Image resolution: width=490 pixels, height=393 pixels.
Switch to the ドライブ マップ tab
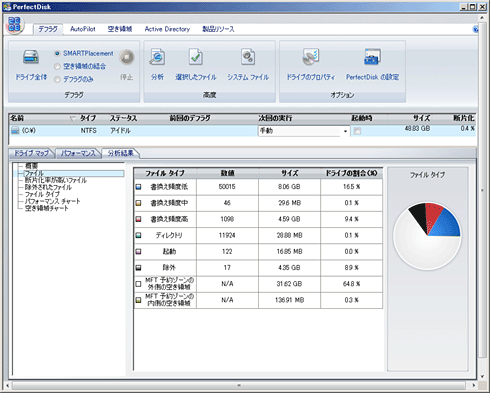click(x=32, y=153)
